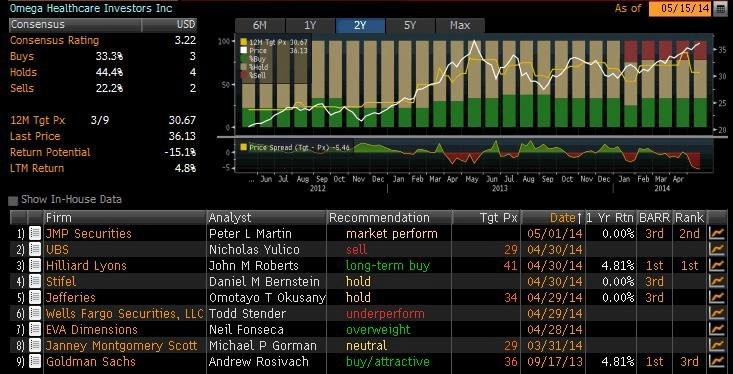This screenshot has height=374, width=733.
Task: Click the chart icon in the EVA Dimensions row
Action: [x=717, y=330]
